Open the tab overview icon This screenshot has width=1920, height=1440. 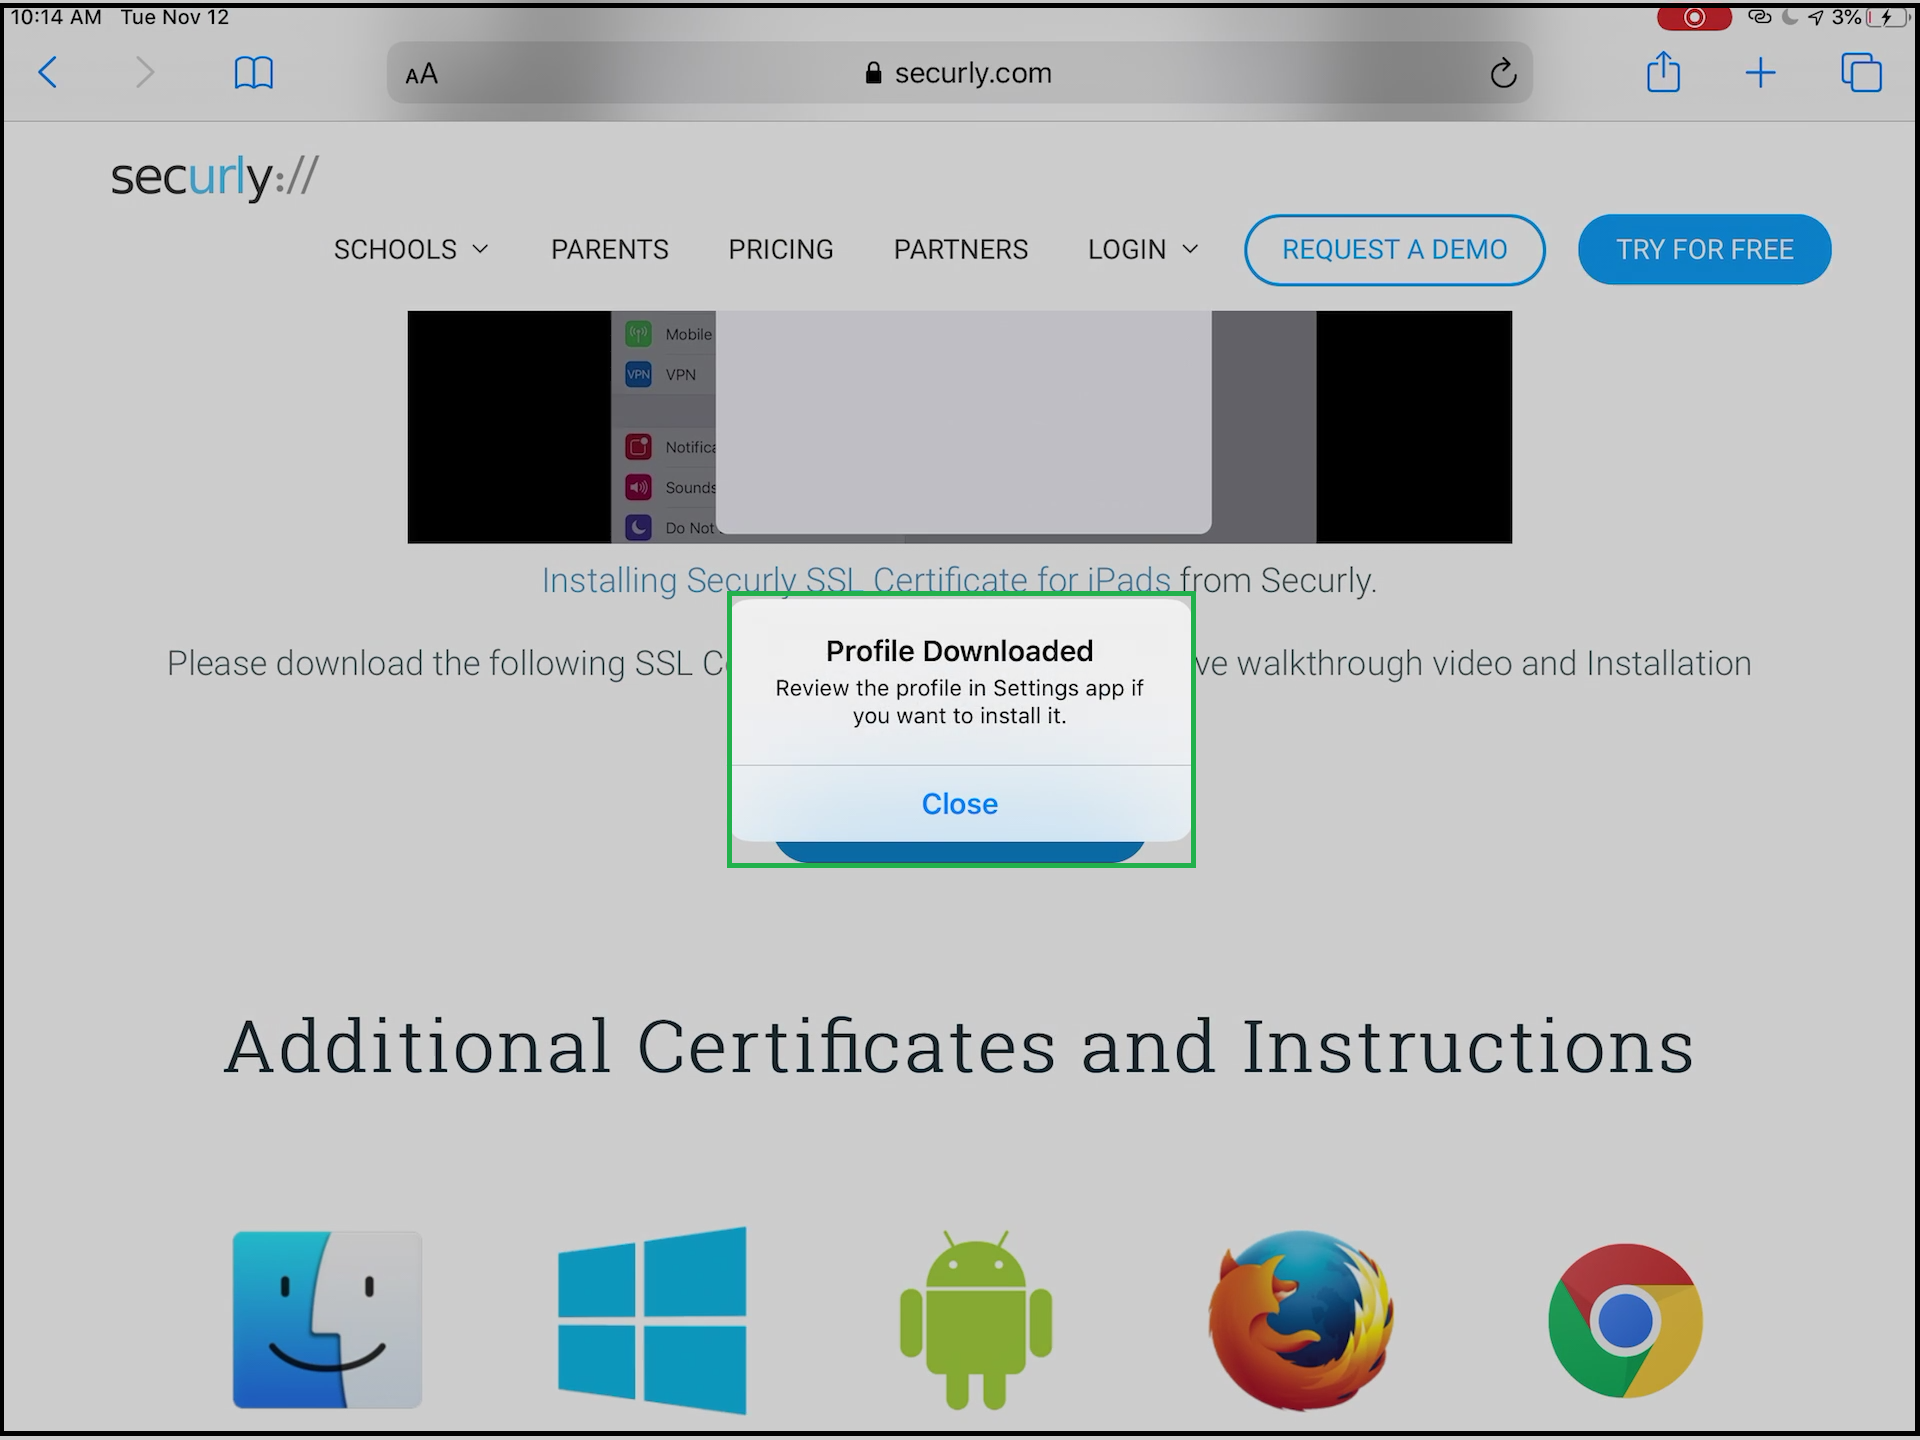coord(1861,72)
